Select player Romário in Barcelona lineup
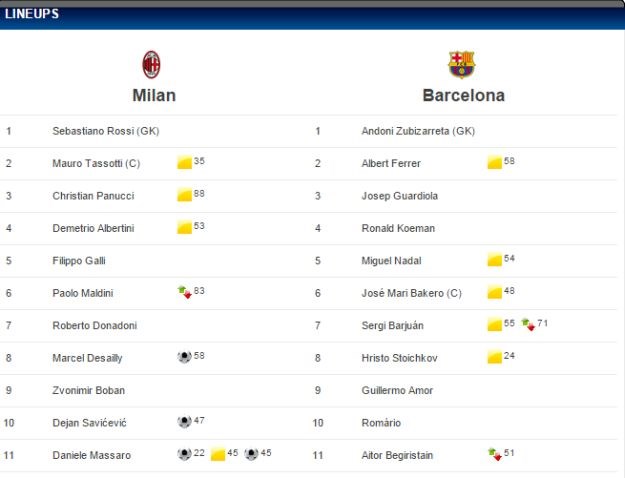Image resolution: width=625 pixels, height=478 pixels. point(381,423)
